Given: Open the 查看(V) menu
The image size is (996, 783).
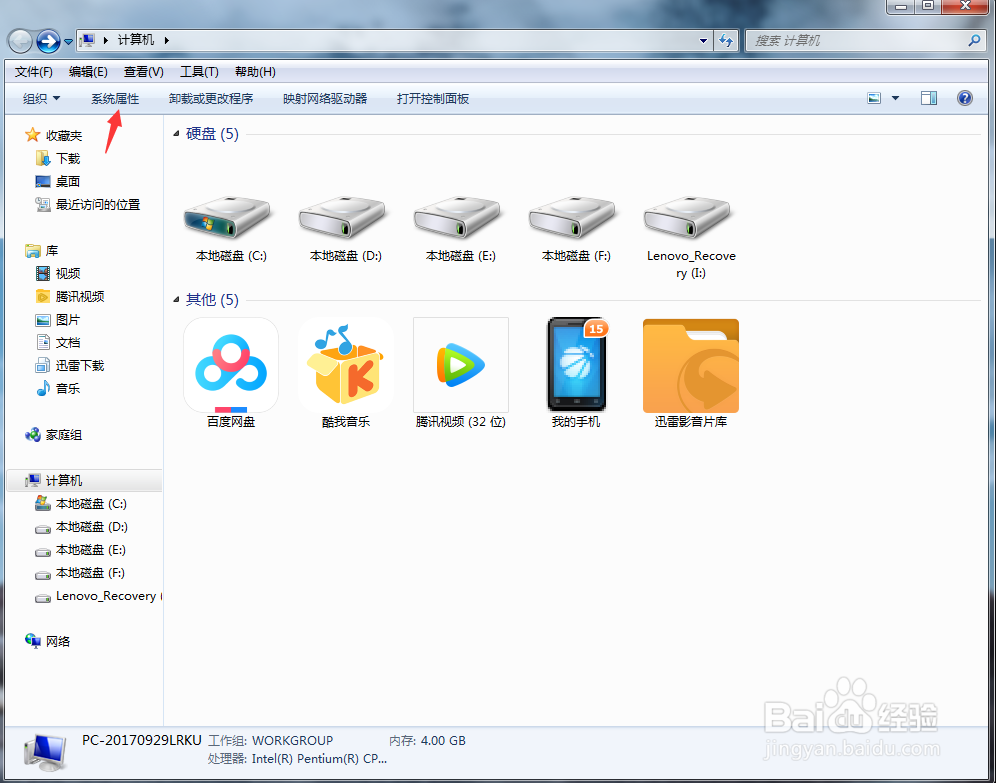Looking at the screenshot, I should (144, 72).
